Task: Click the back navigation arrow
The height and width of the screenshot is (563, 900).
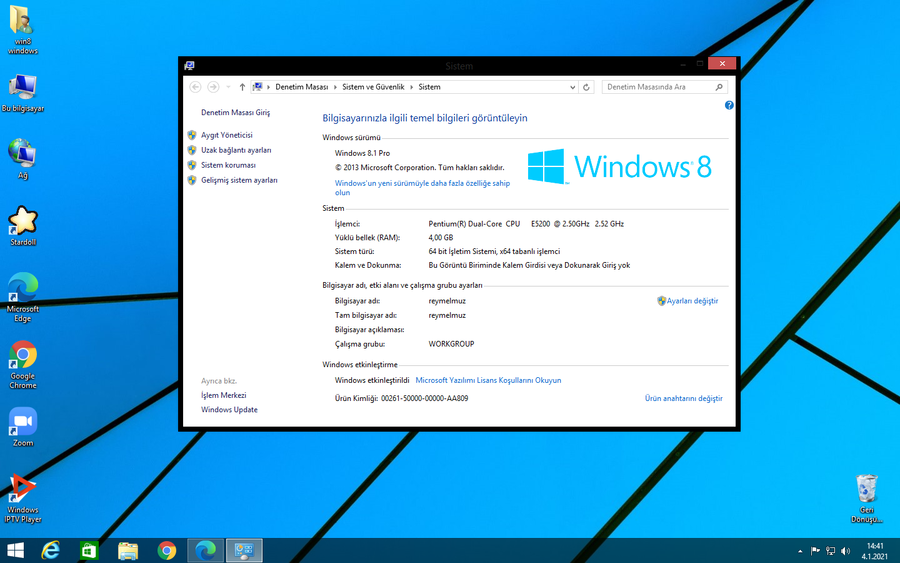Action: click(x=195, y=87)
